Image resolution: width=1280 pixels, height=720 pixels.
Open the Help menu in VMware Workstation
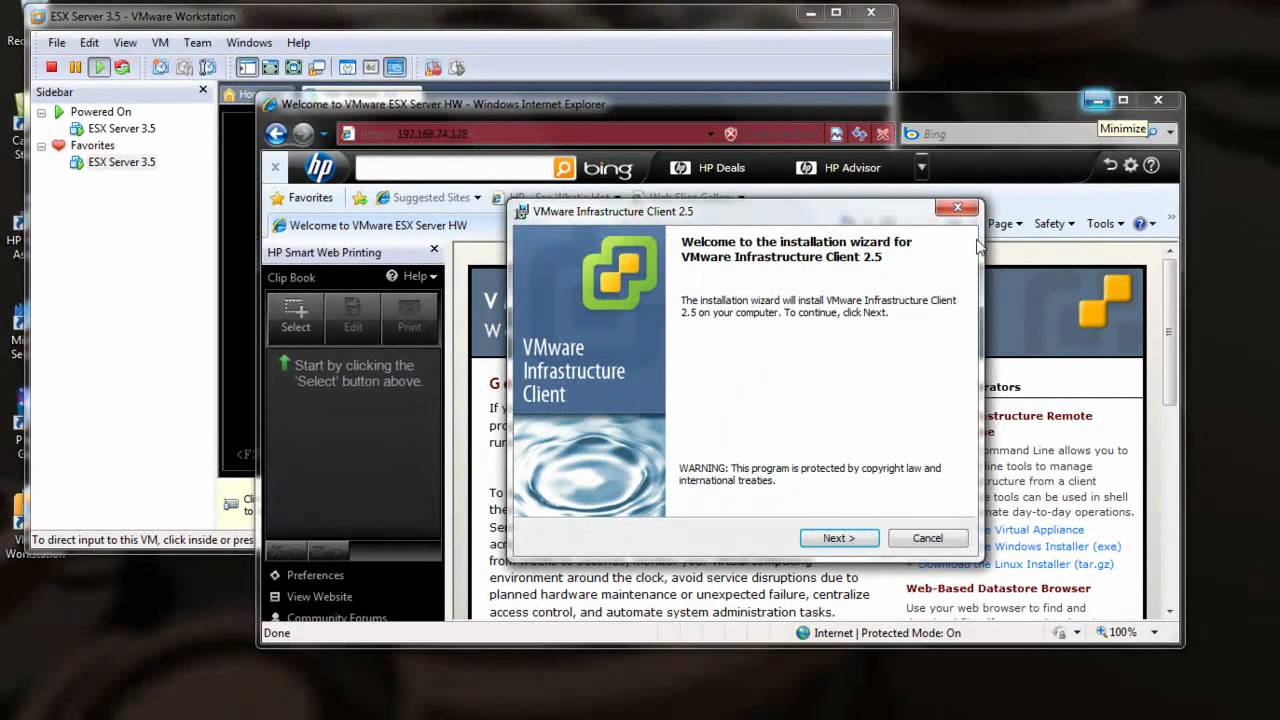(x=298, y=43)
